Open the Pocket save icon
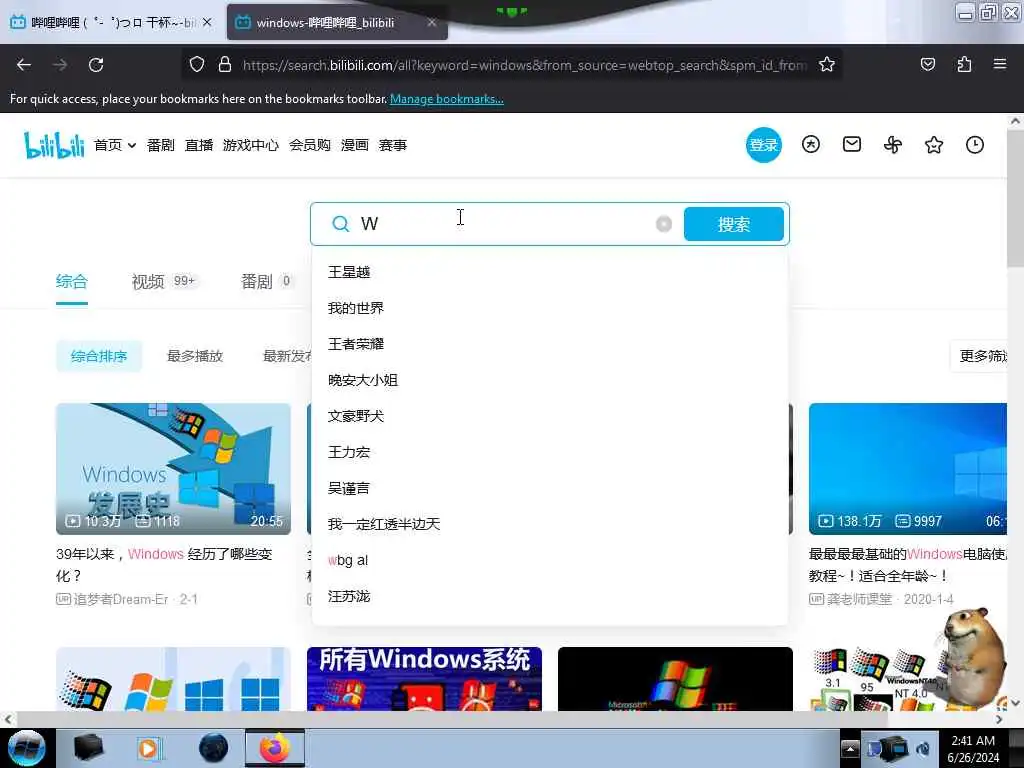 click(x=927, y=65)
